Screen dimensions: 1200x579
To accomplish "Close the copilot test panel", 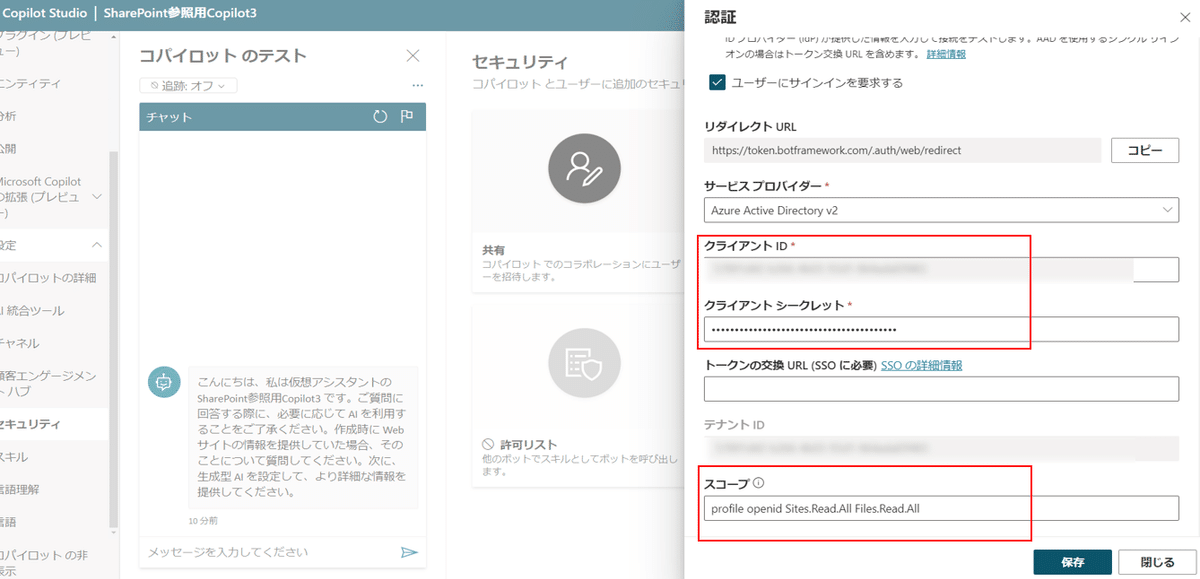I will pyautogui.click(x=413, y=56).
